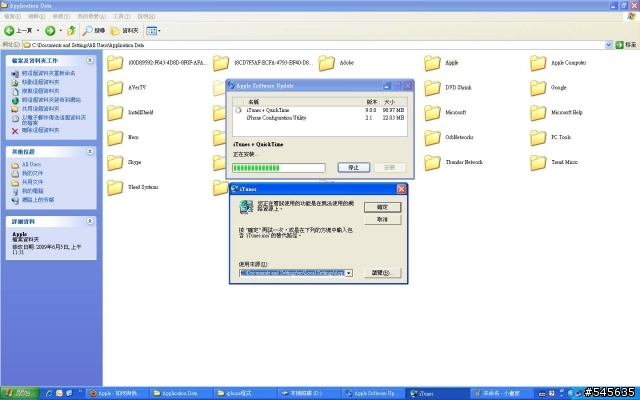Select the DVD Shrink folder icon
This screenshot has height=400, width=640.
[432, 88]
